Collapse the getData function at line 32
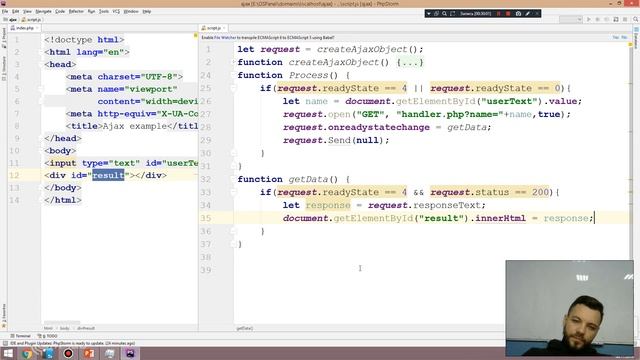 click(x=233, y=179)
